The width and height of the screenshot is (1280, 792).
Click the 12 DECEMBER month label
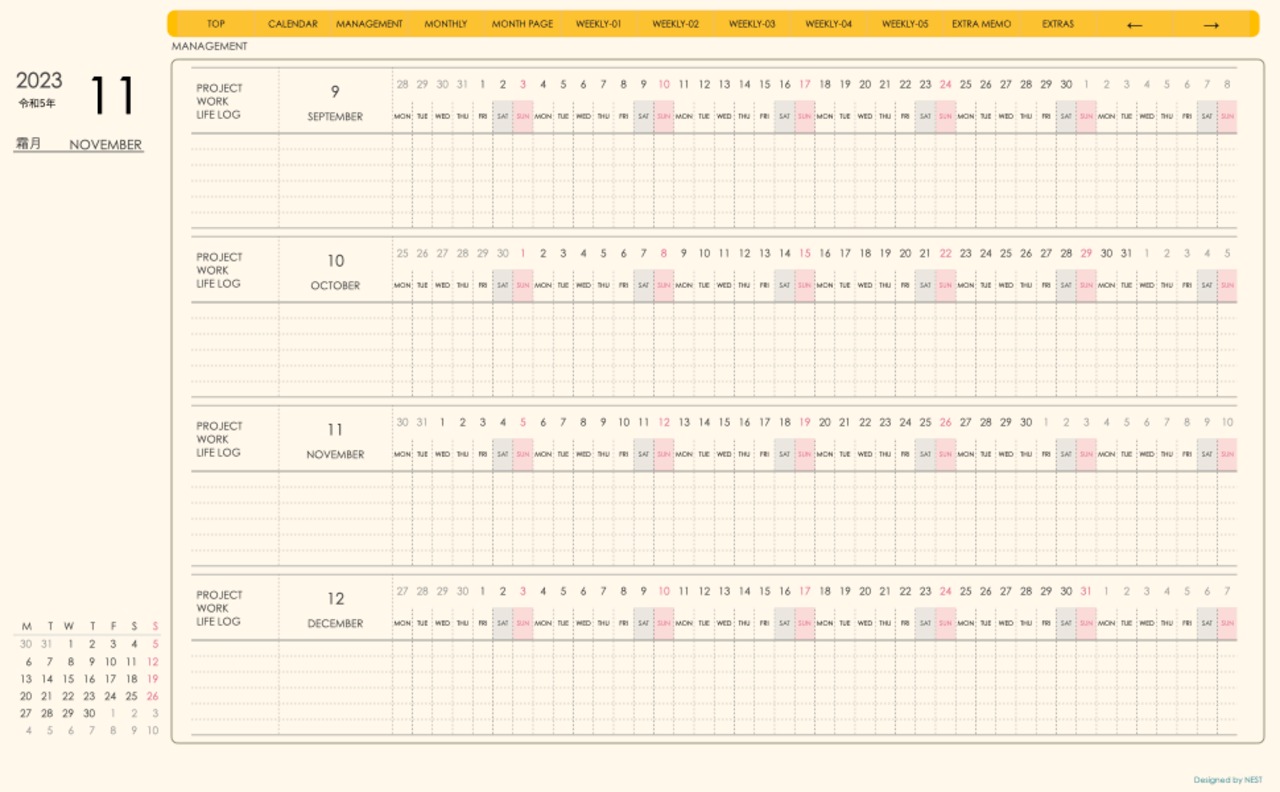[335, 610]
